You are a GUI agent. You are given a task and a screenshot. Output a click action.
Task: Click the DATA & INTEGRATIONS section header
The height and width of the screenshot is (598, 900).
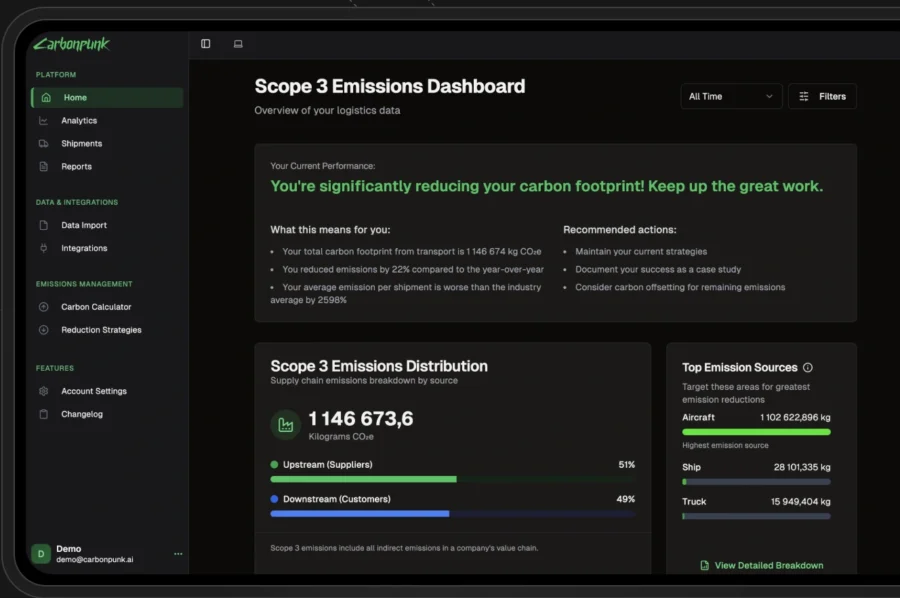pos(77,202)
